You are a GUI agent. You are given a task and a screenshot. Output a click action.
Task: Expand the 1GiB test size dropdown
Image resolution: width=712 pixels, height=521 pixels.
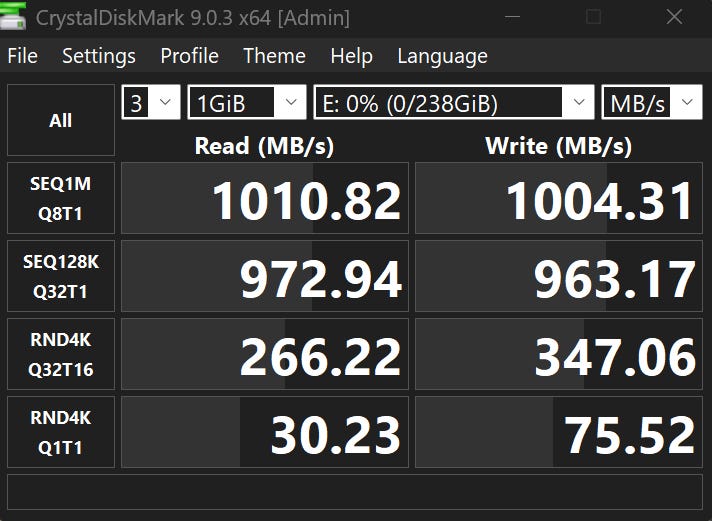(247, 102)
